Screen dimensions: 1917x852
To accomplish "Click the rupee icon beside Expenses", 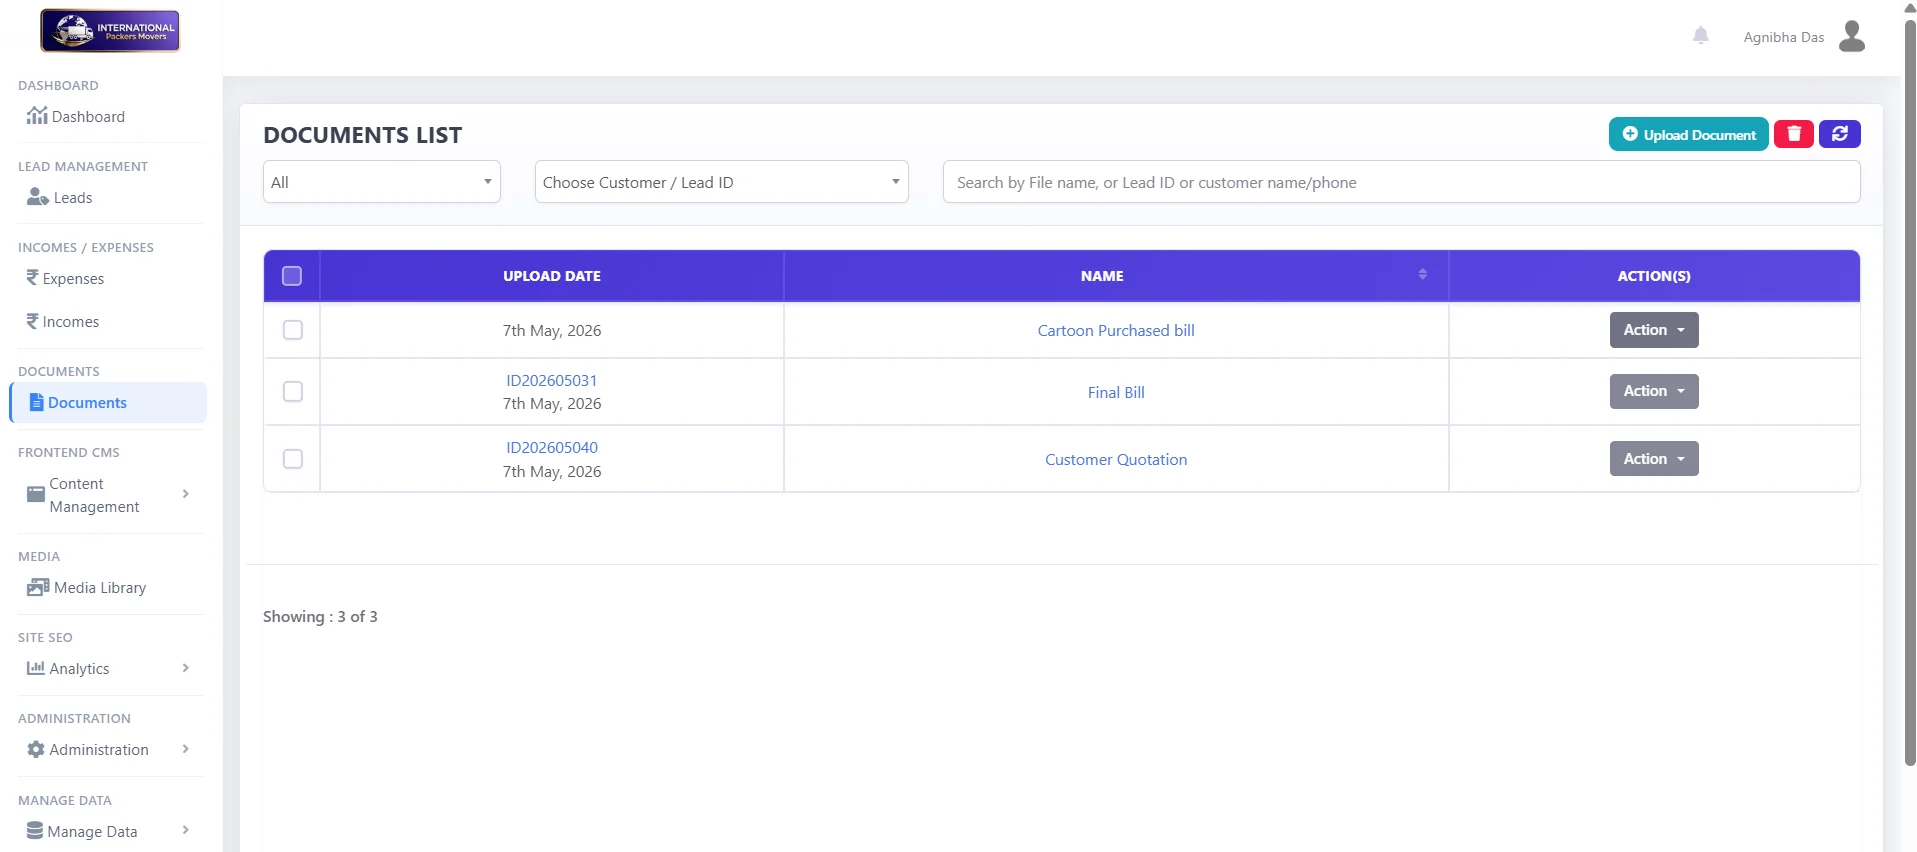I will coord(32,278).
